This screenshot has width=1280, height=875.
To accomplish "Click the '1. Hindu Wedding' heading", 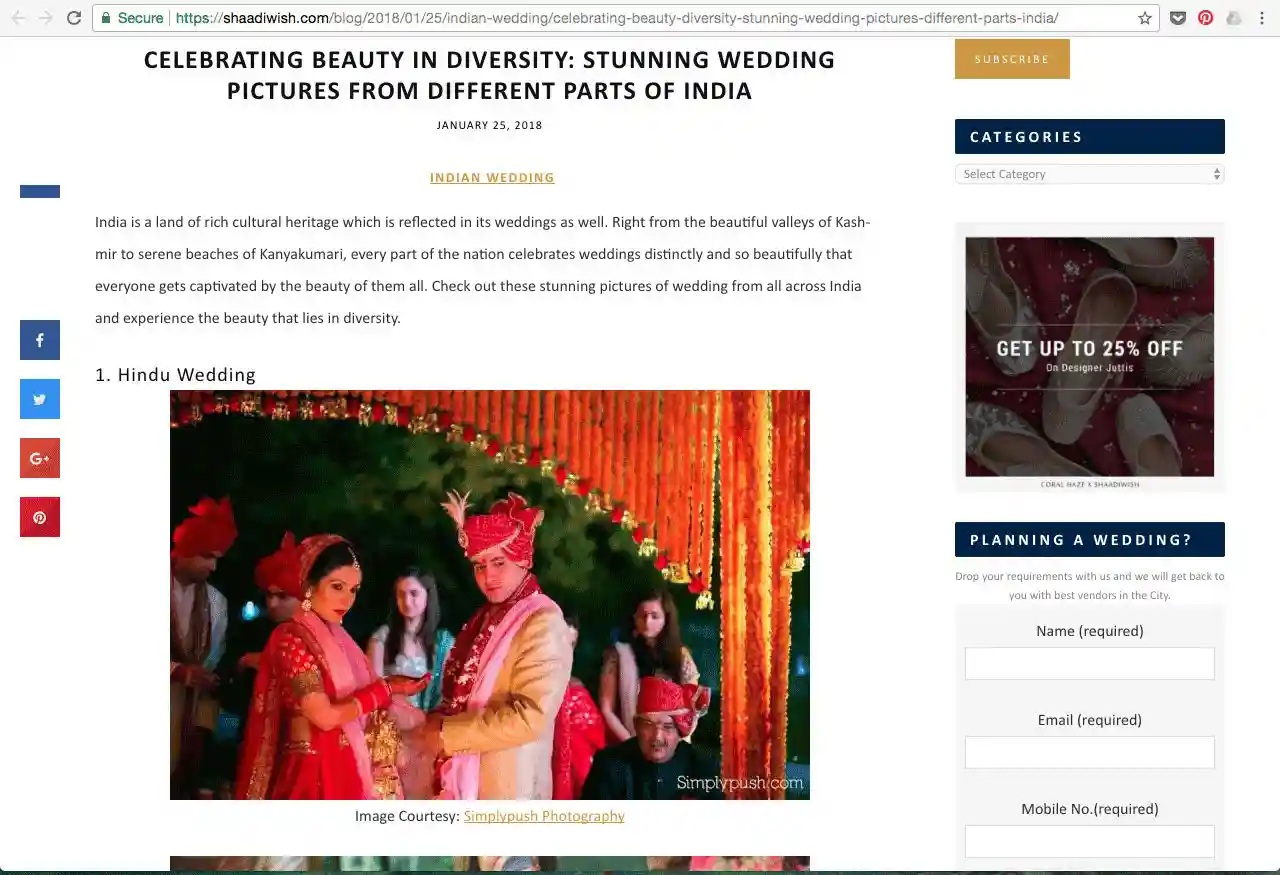I will coord(176,375).
